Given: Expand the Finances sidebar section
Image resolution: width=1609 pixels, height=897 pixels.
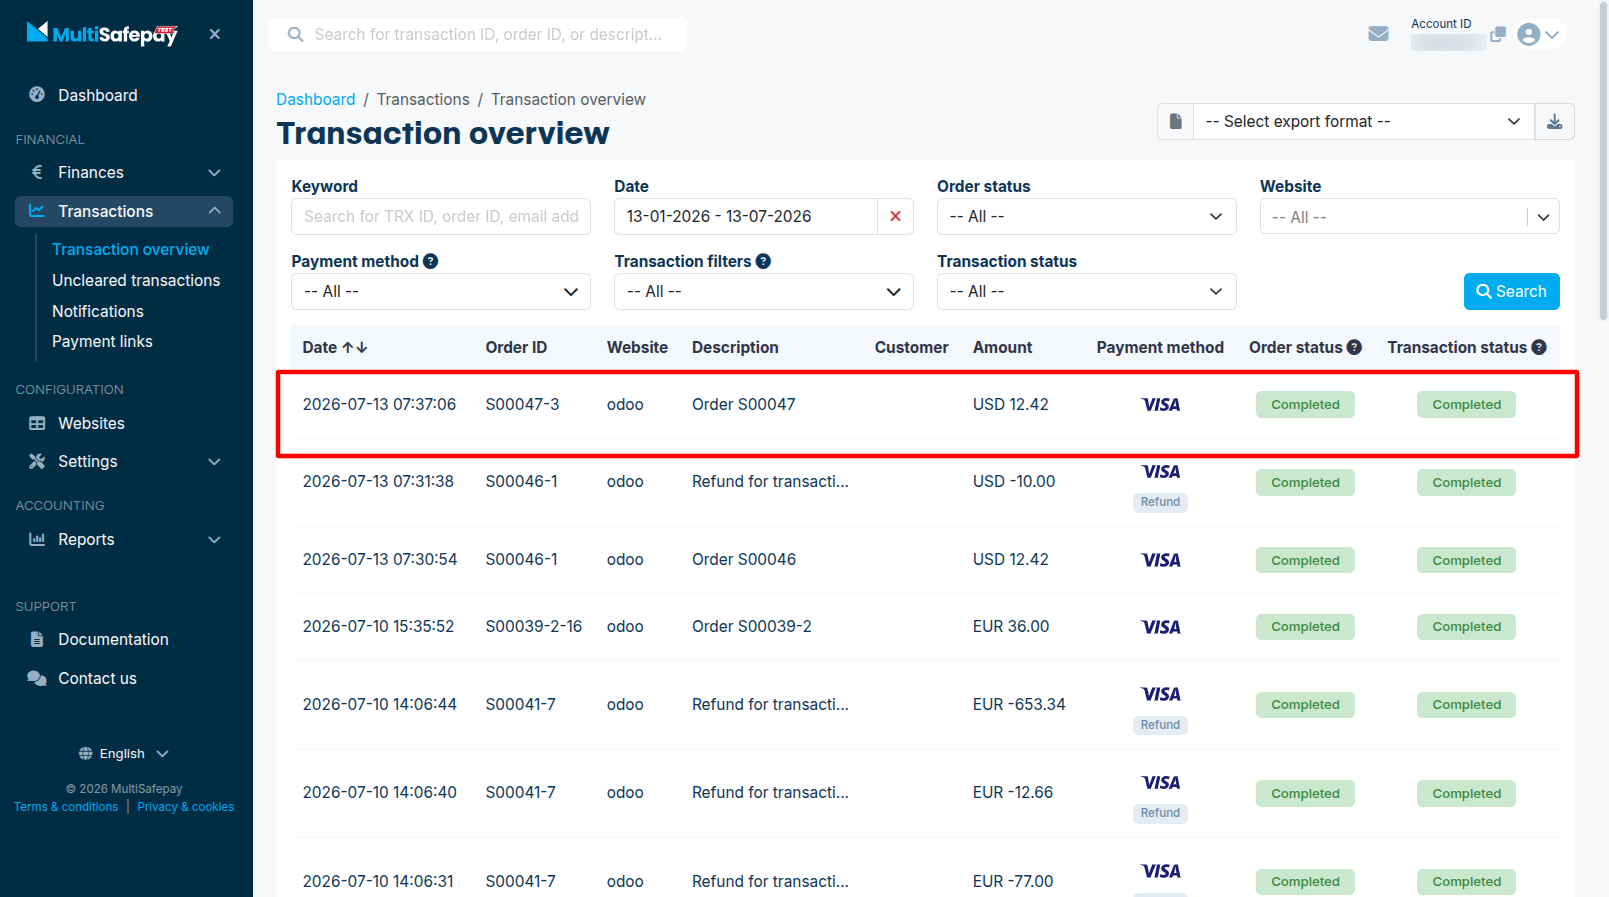Looking at the screenshot, I should tap(124, 172).
